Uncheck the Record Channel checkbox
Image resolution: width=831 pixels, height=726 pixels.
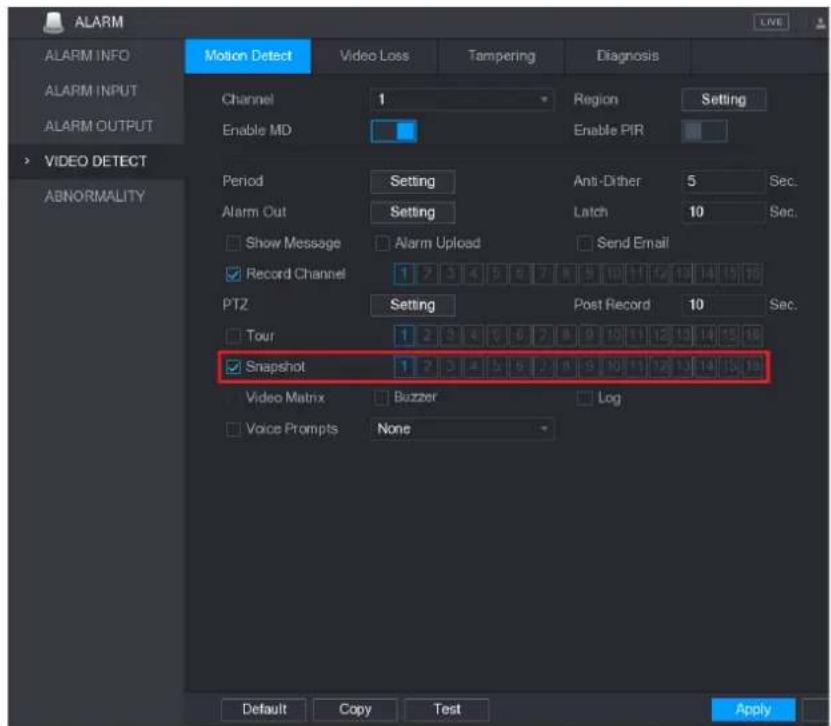(233, 274)
